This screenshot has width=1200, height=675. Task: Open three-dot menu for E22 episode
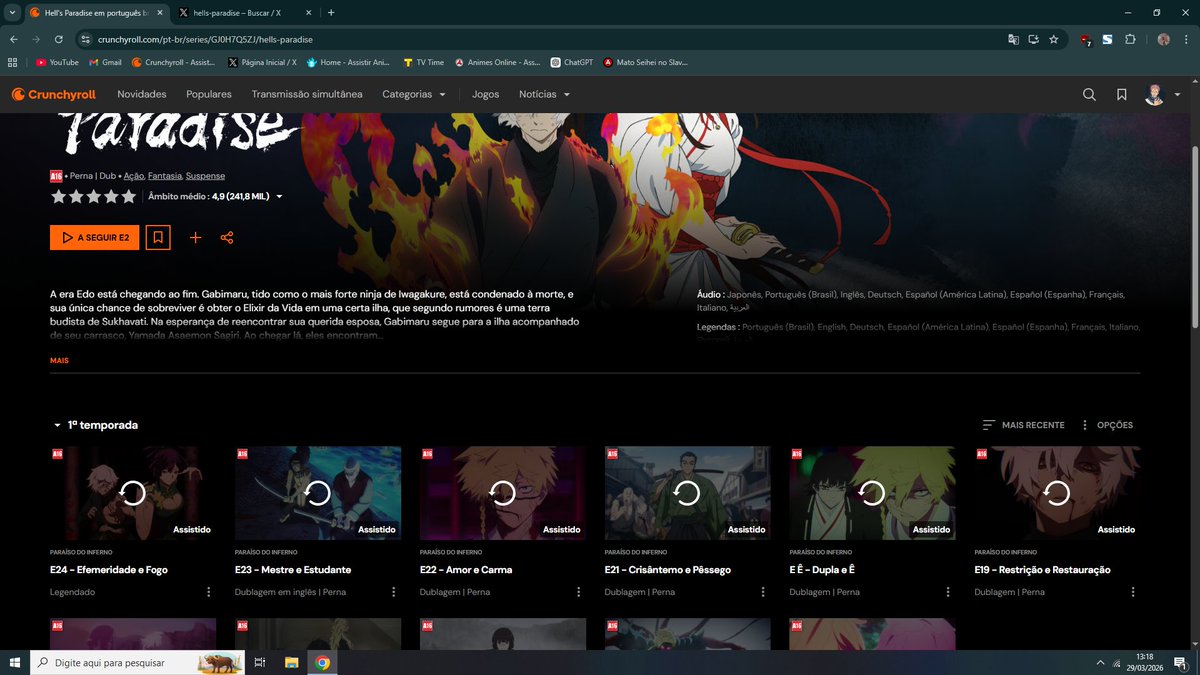[579, 592]
